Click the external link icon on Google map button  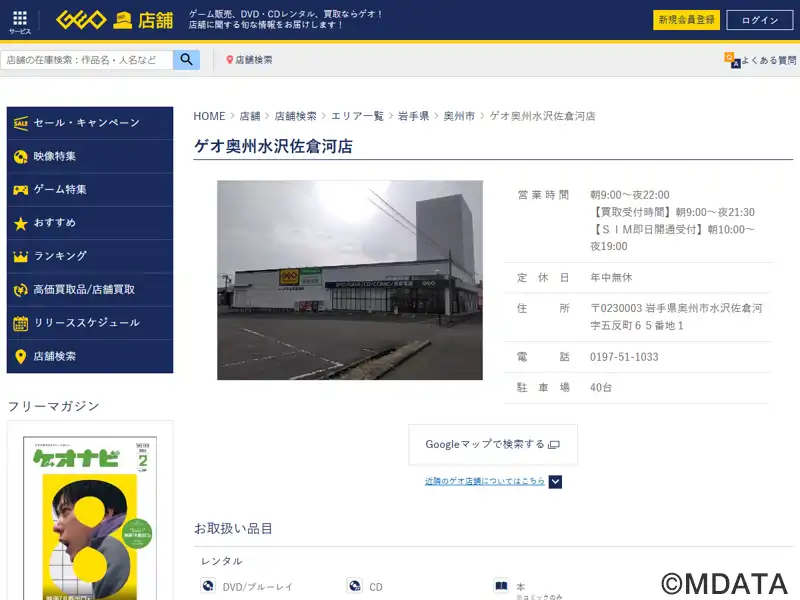tap(554, 445)
